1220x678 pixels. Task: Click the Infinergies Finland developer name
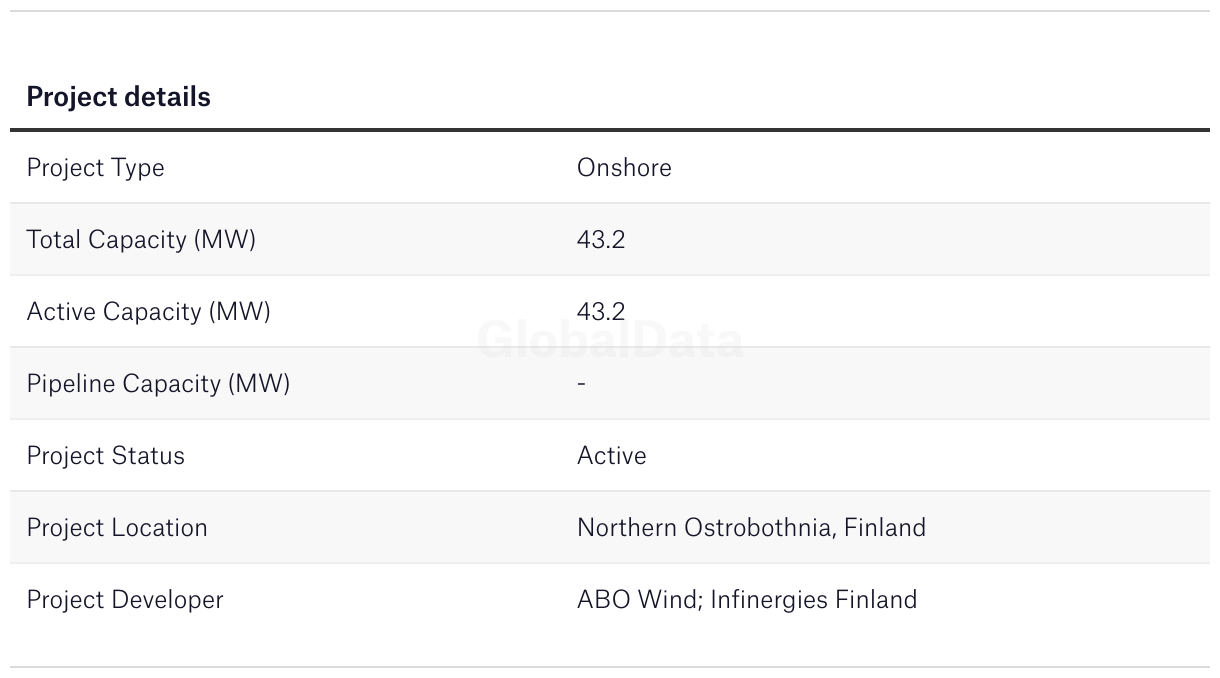click(814, 600)
